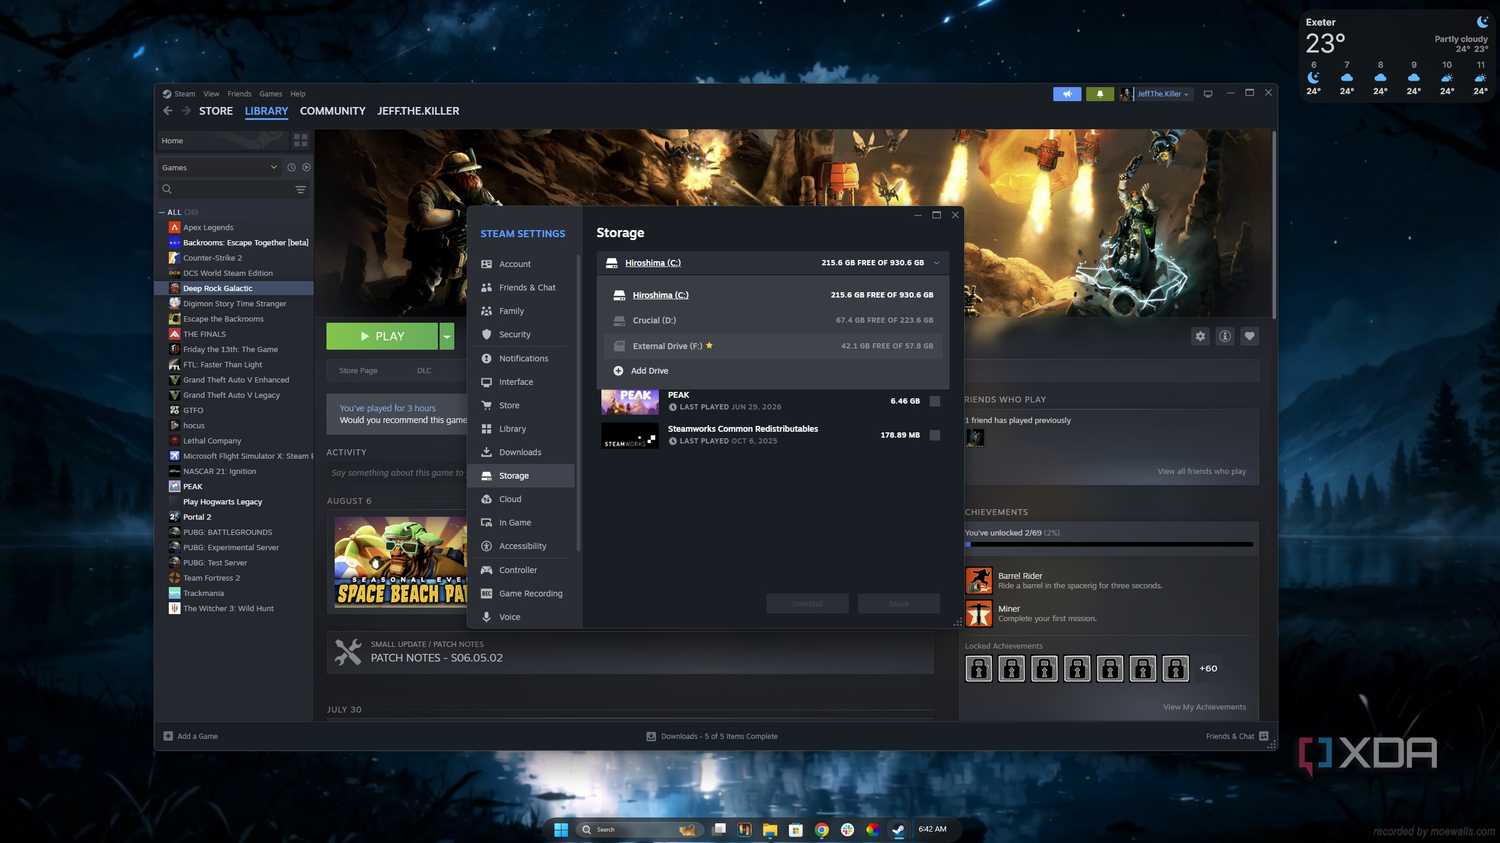Open Google Chrome from the taskbar
The image size is (1500, 843).
click(821, 830)
